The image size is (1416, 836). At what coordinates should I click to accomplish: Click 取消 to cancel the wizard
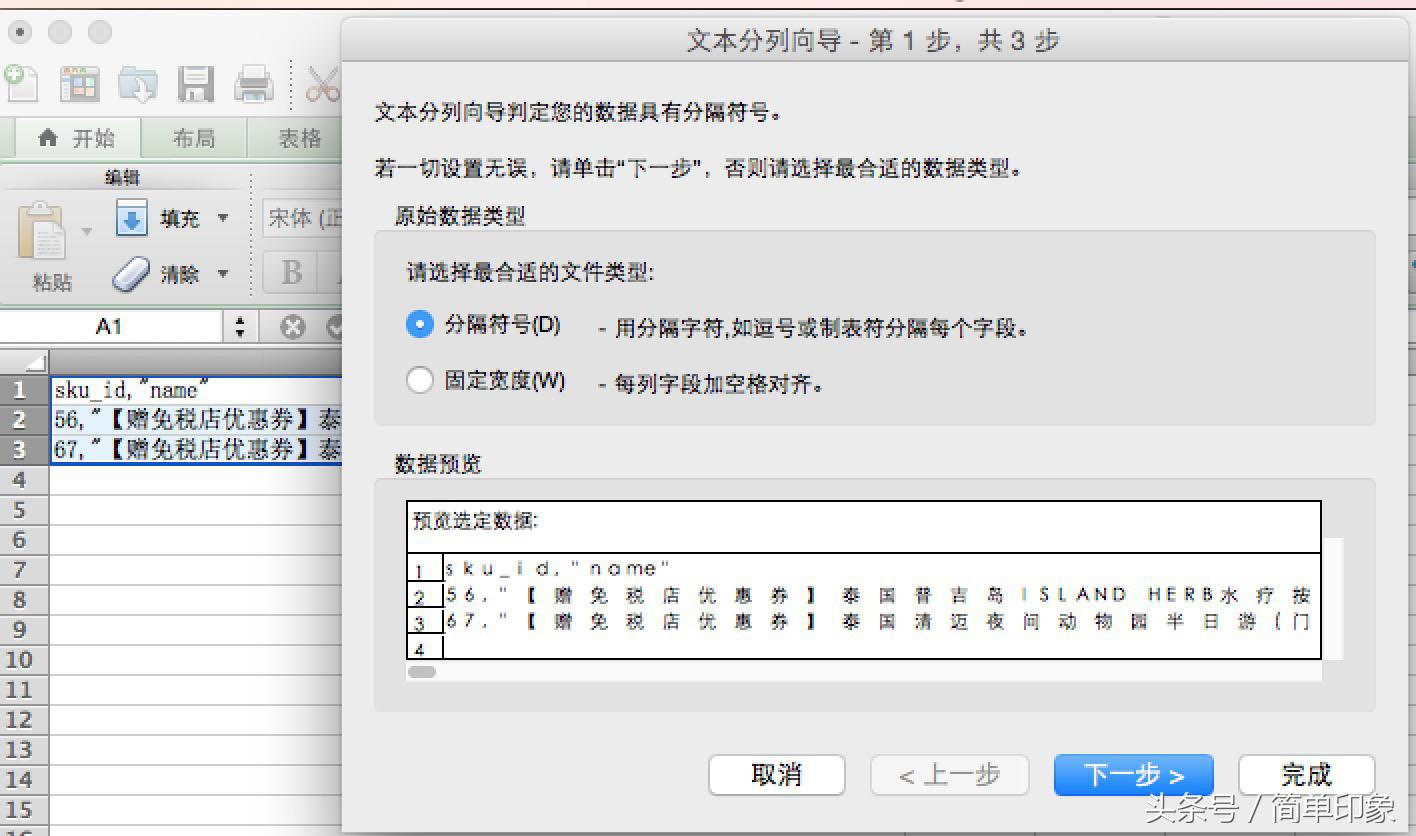point(776,774)
